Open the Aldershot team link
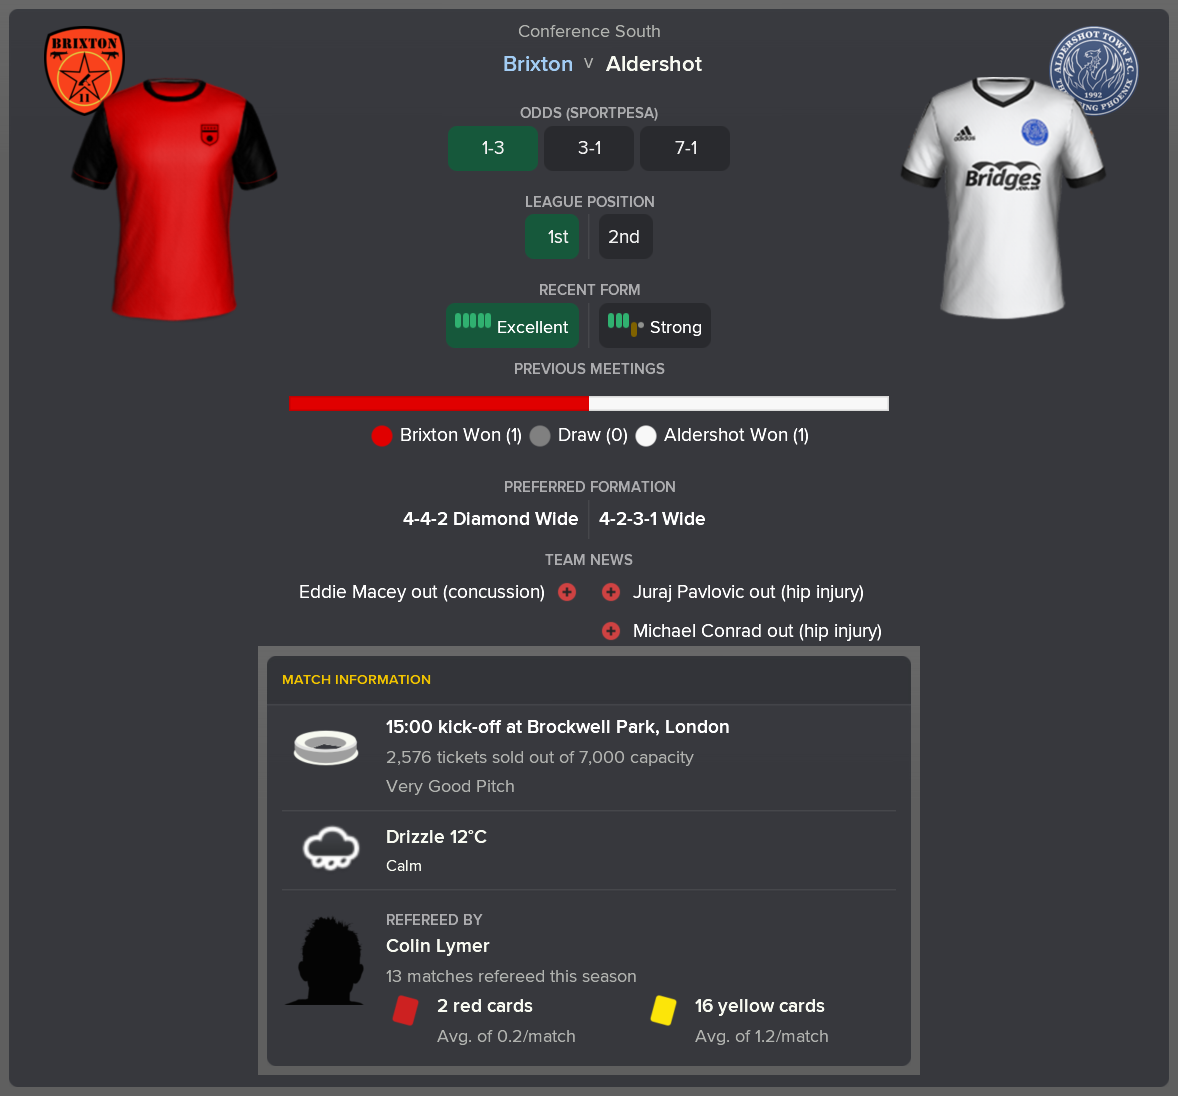The image size is (1178, 1096). [654, 64]
